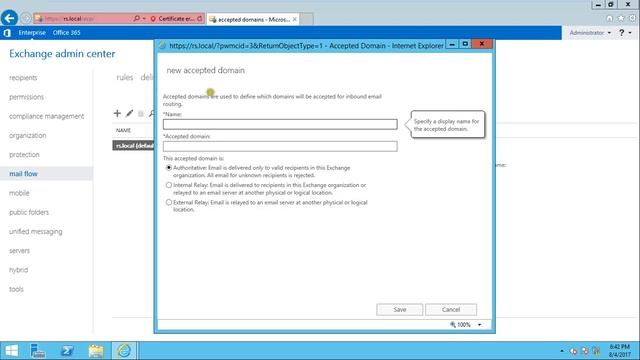Click the search magnifier in address bar
This screenshot has height=360, width=640.
point(136,18)
